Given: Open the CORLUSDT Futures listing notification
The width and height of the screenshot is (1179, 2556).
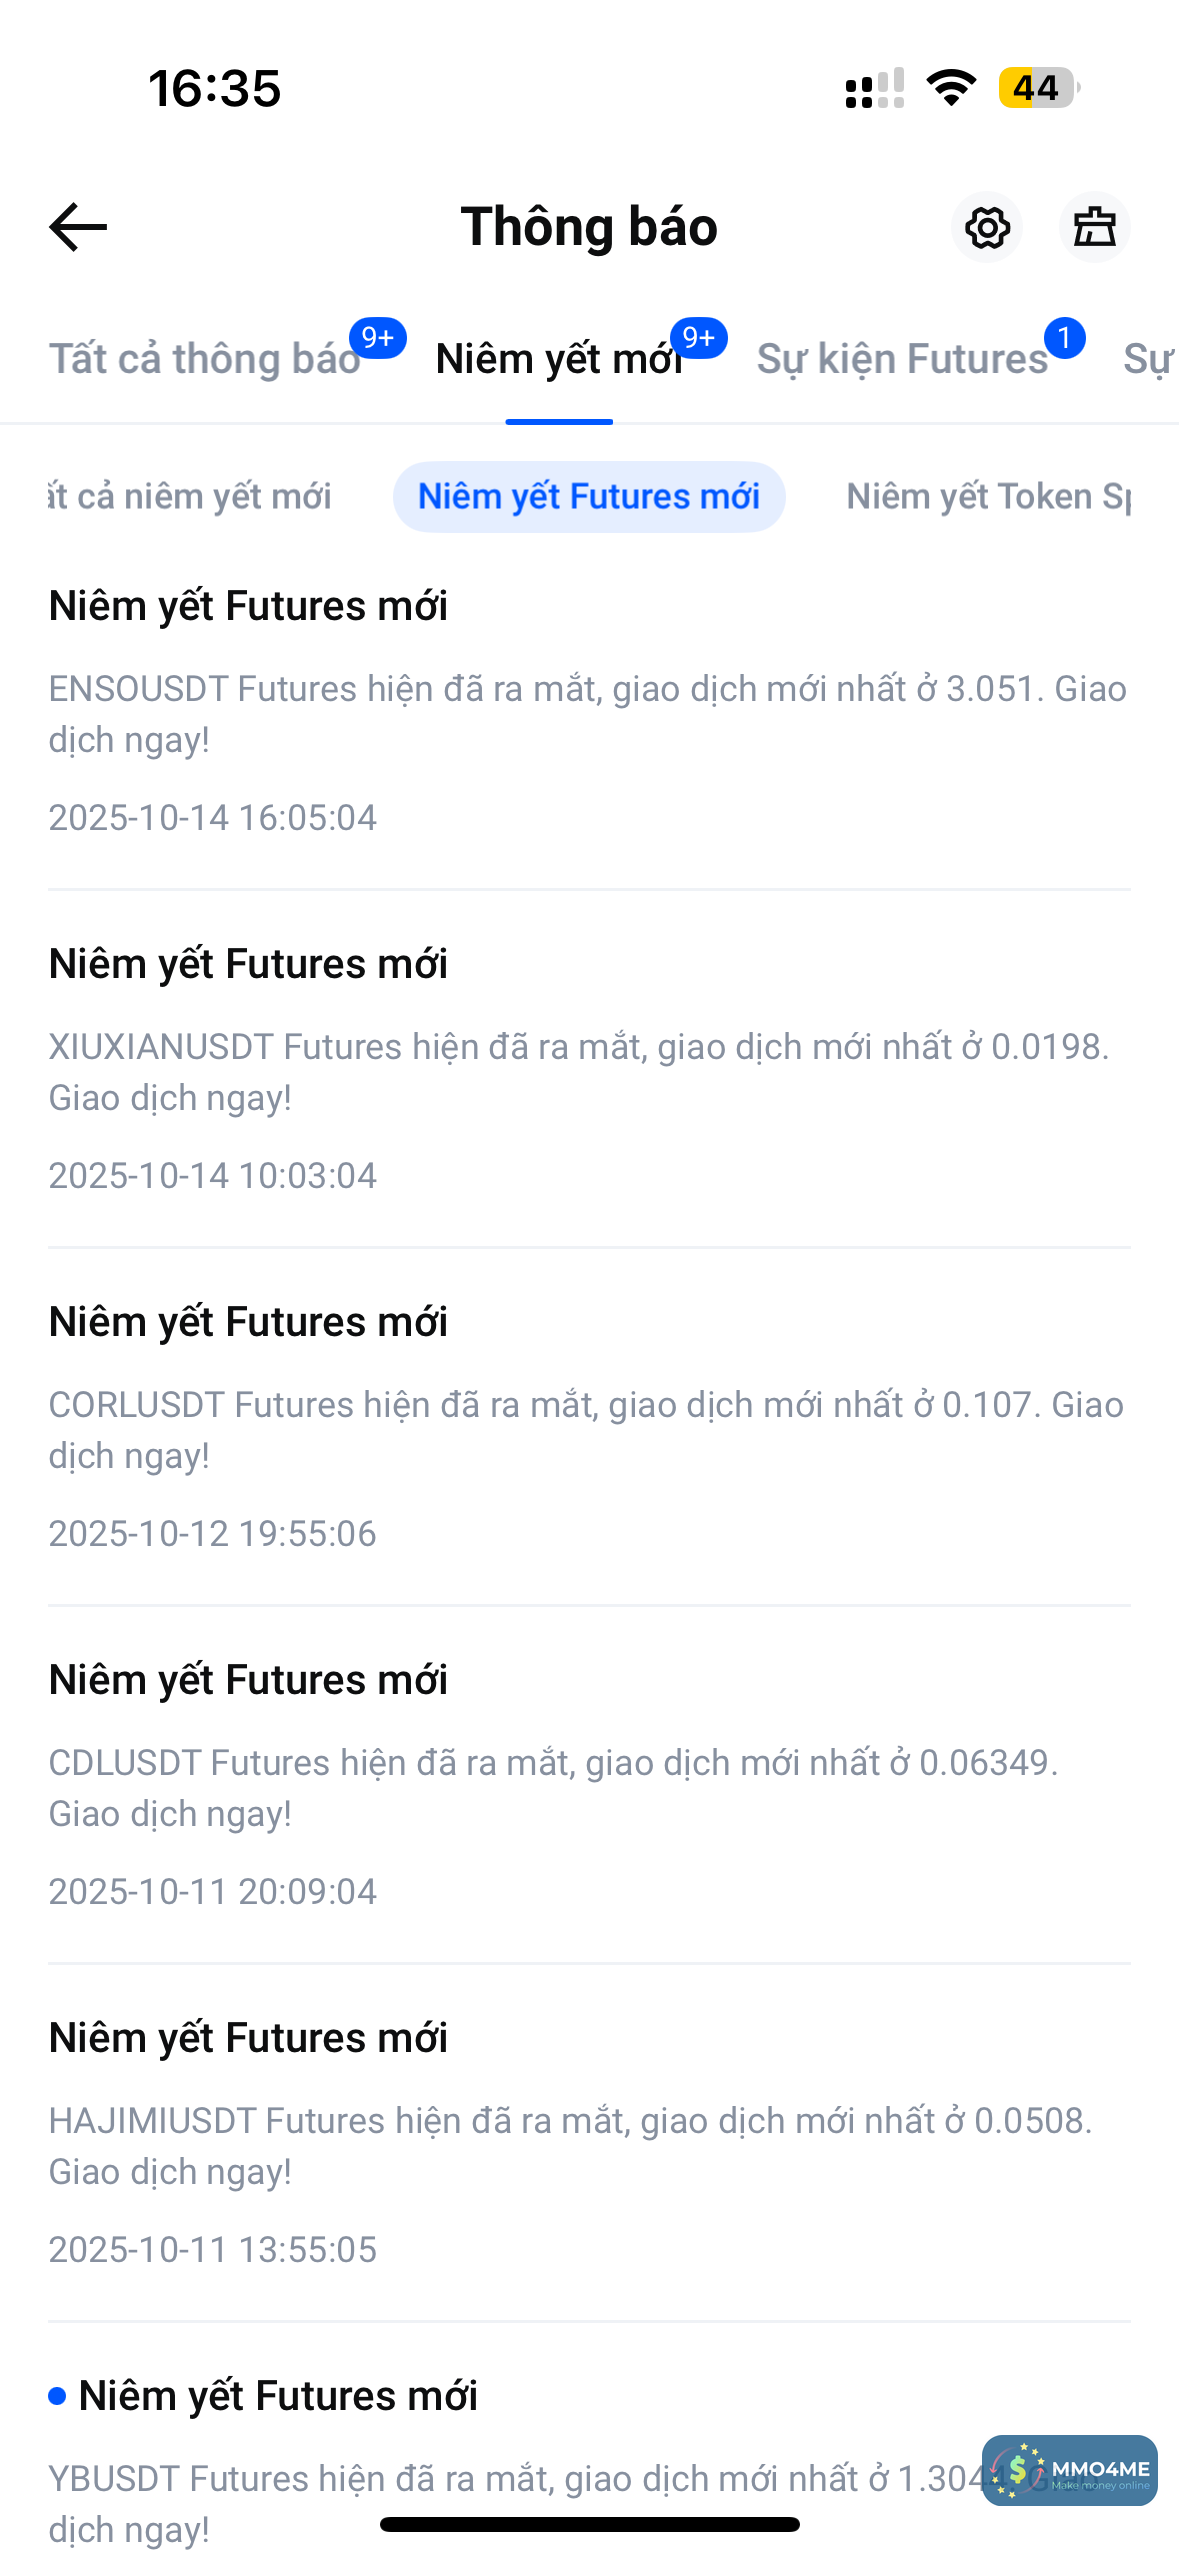Looking at the screenshot, I should coord(589,1428).
